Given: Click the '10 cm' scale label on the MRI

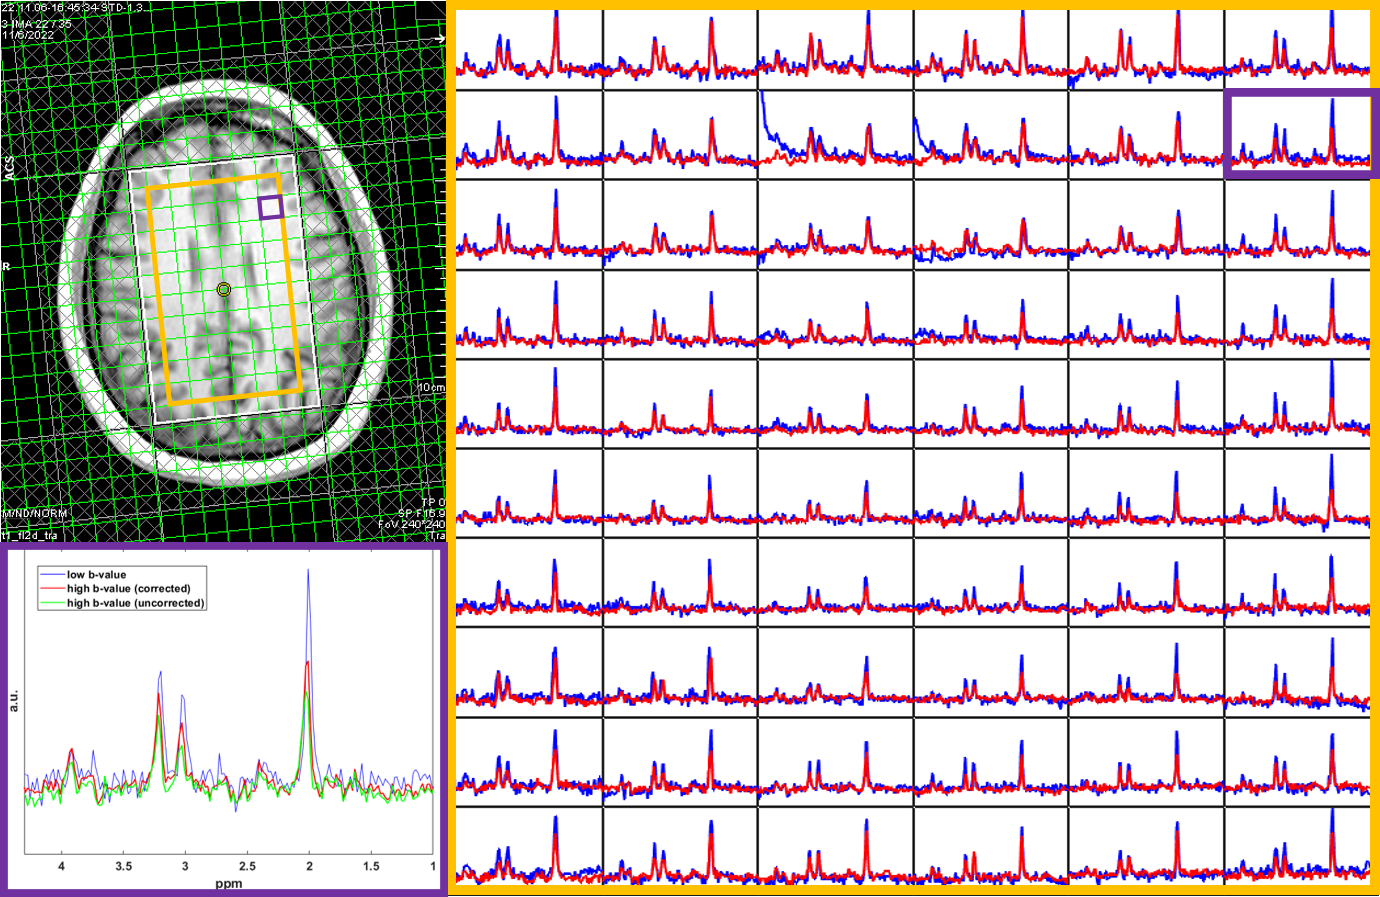Looking at the screenshot, I should point(431,387).
